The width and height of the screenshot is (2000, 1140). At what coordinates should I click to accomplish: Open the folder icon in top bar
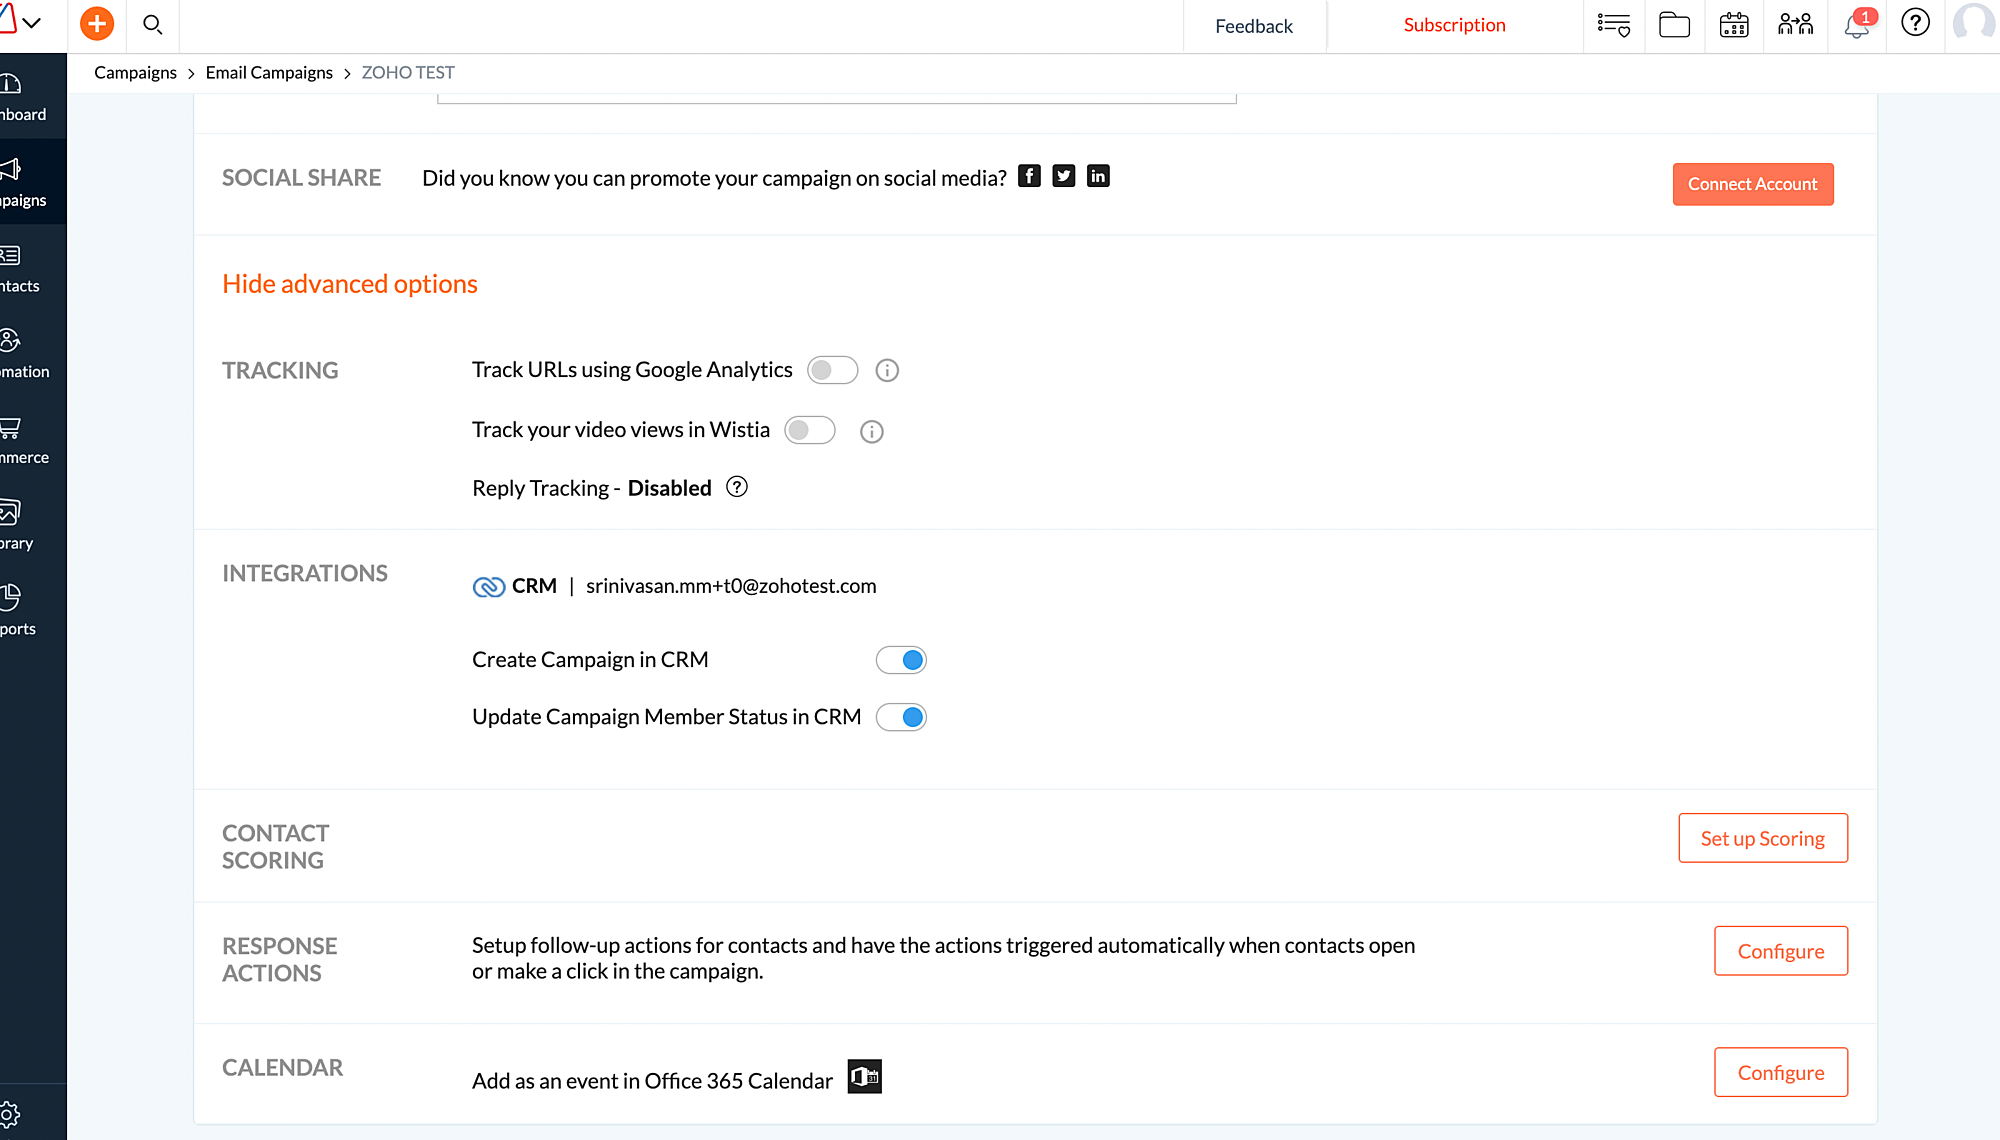pos(1674,25)
